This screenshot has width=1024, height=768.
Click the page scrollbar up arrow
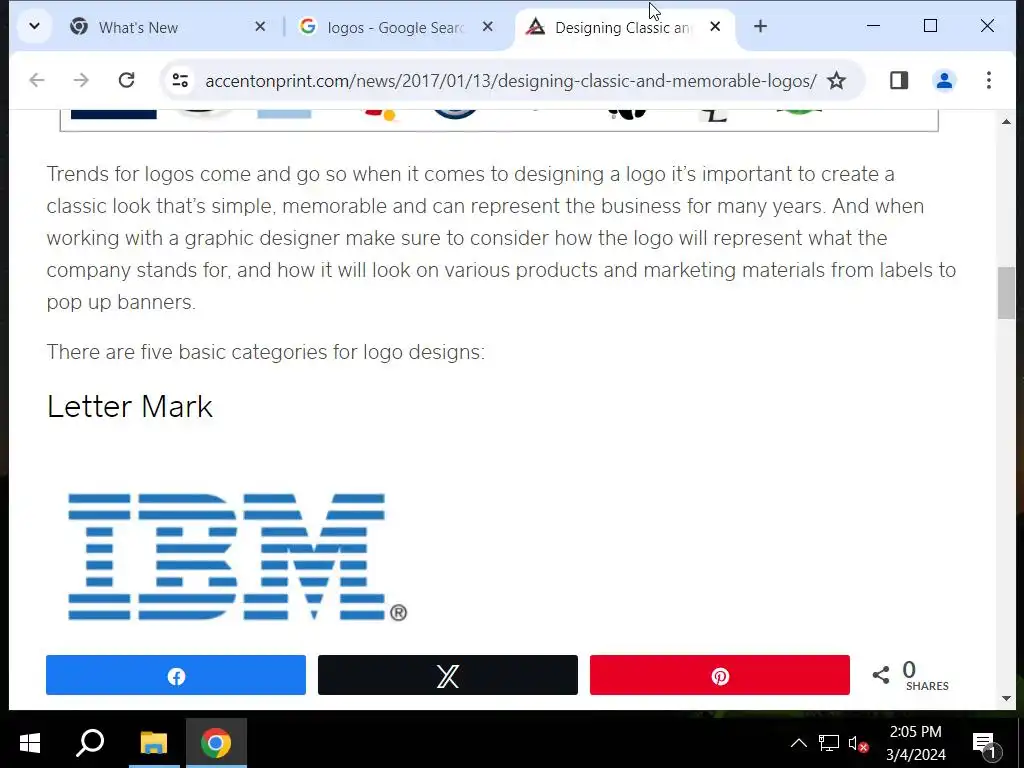(1006, 121)
